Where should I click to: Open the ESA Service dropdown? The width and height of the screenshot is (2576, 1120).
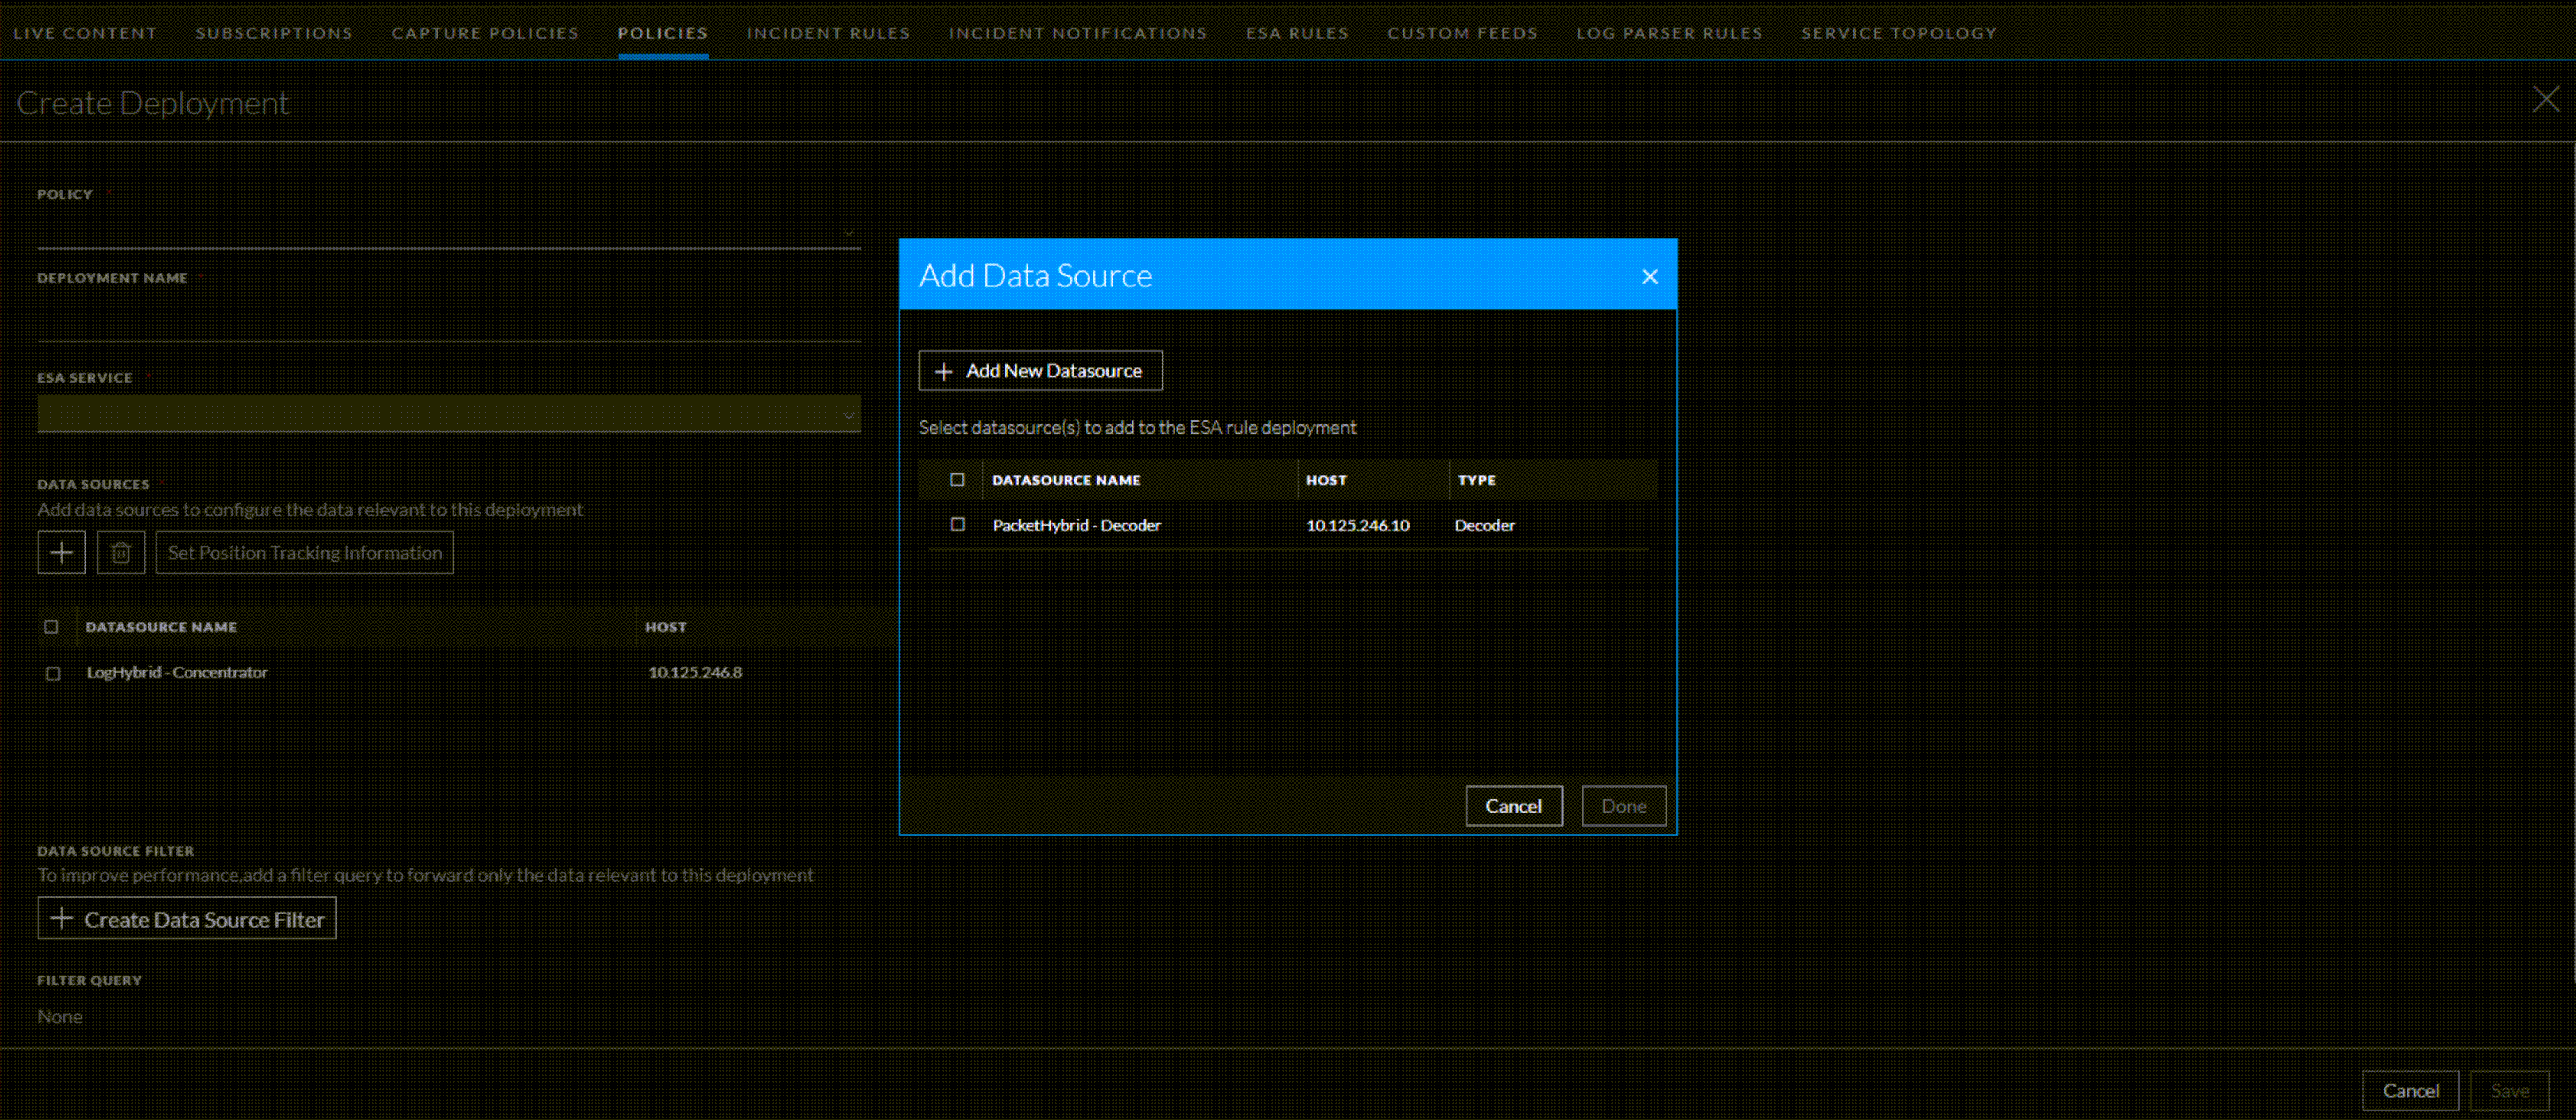pyautogui.click(x=448, y=413)
